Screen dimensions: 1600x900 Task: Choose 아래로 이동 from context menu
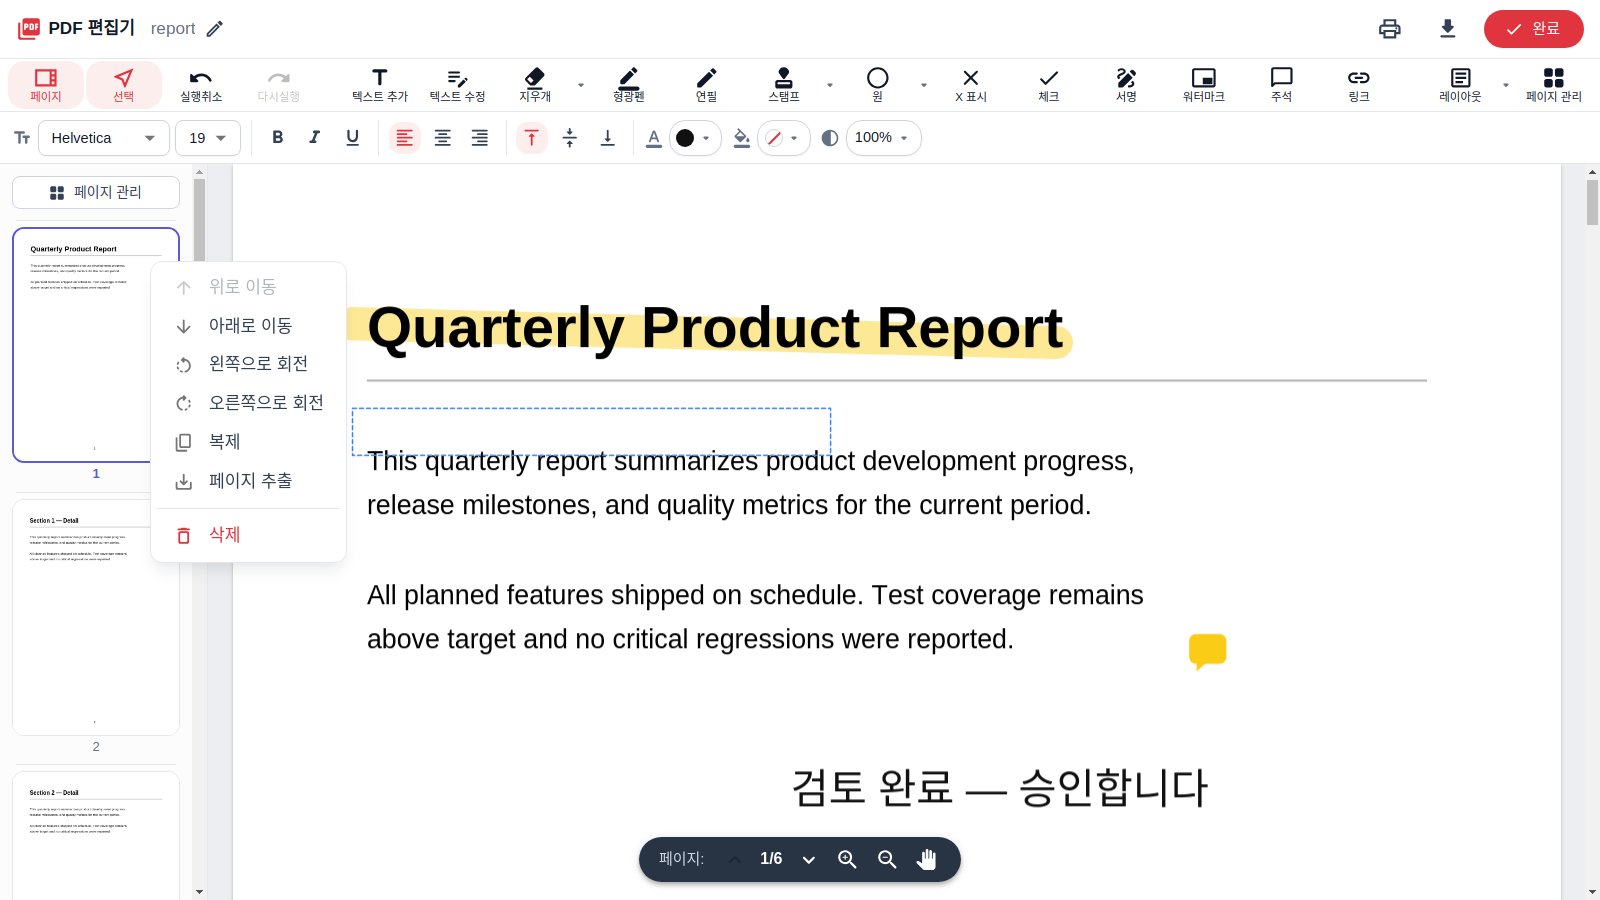pyautogui.click(x=248, y=326)
